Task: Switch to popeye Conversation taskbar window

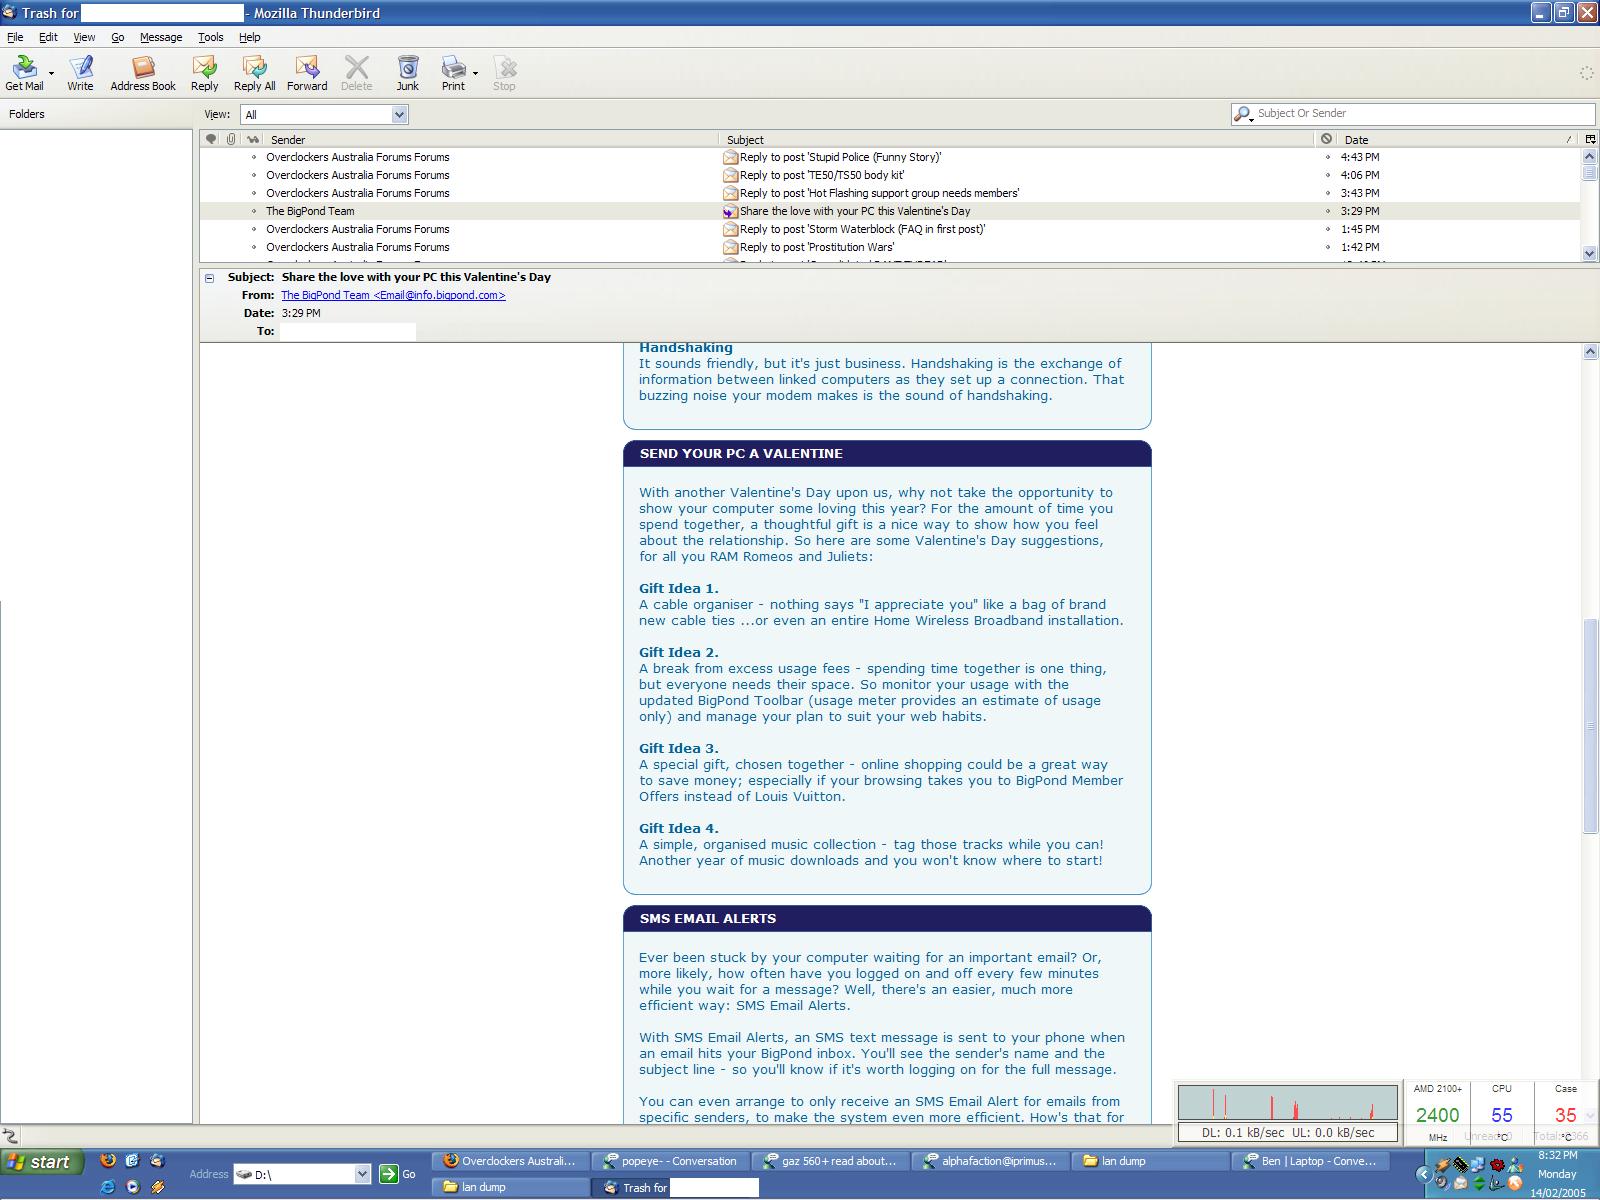Action: (x=671, y=1161)
